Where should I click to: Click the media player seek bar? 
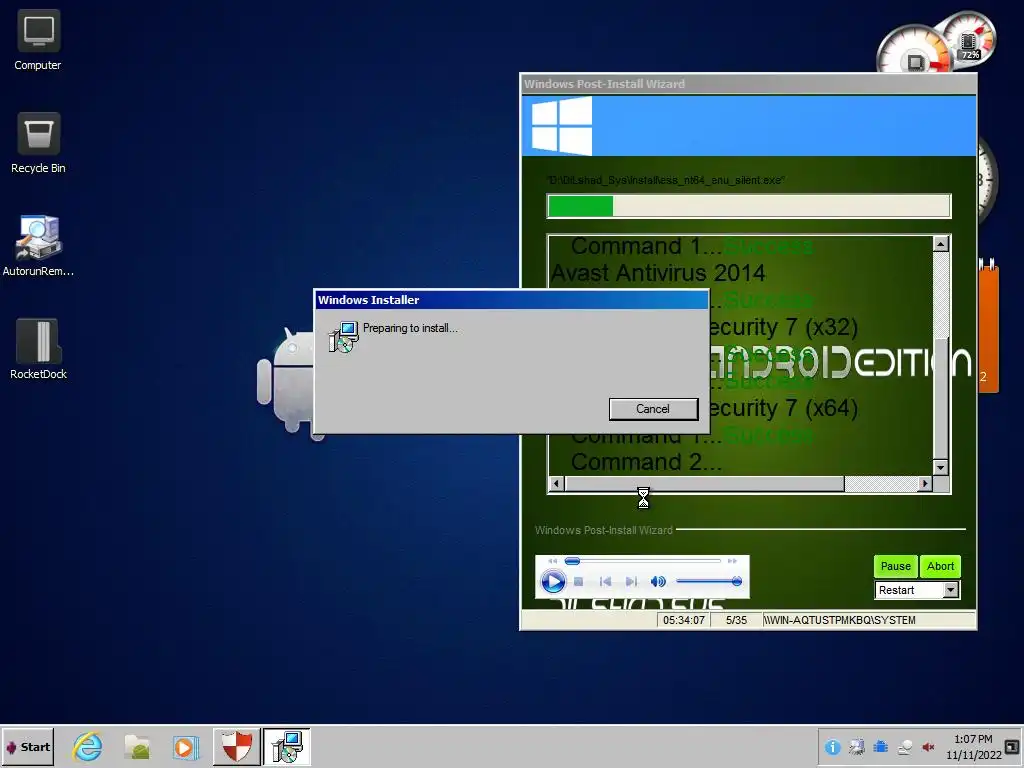point(643,561)
